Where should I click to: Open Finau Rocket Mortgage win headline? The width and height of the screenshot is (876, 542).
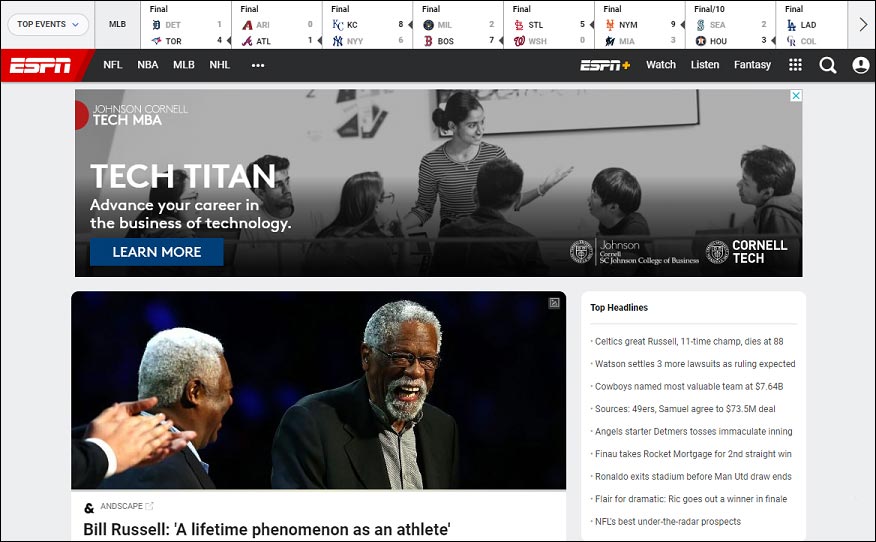tap(693, 454)
